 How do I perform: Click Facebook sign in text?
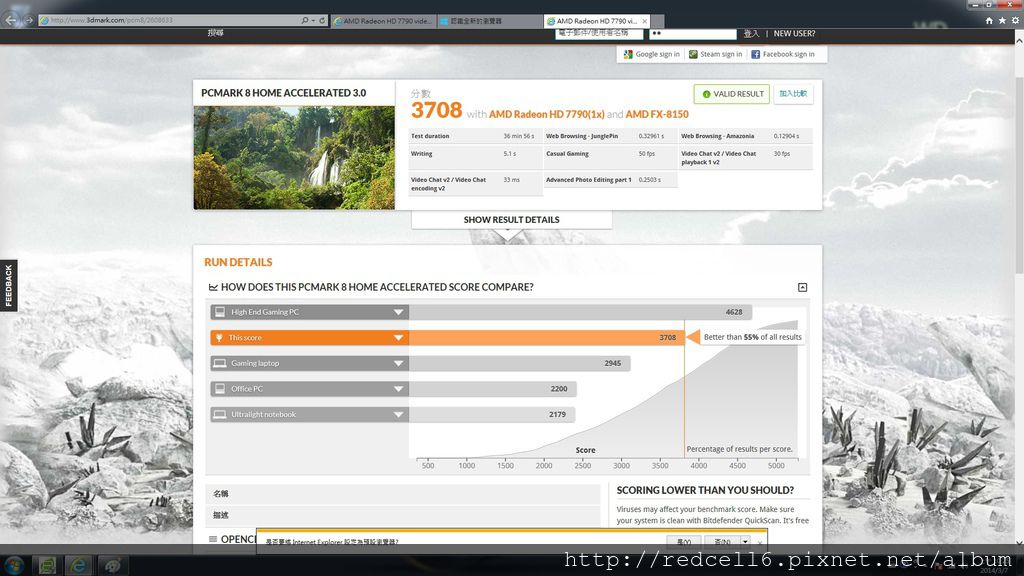pos(788,54)
